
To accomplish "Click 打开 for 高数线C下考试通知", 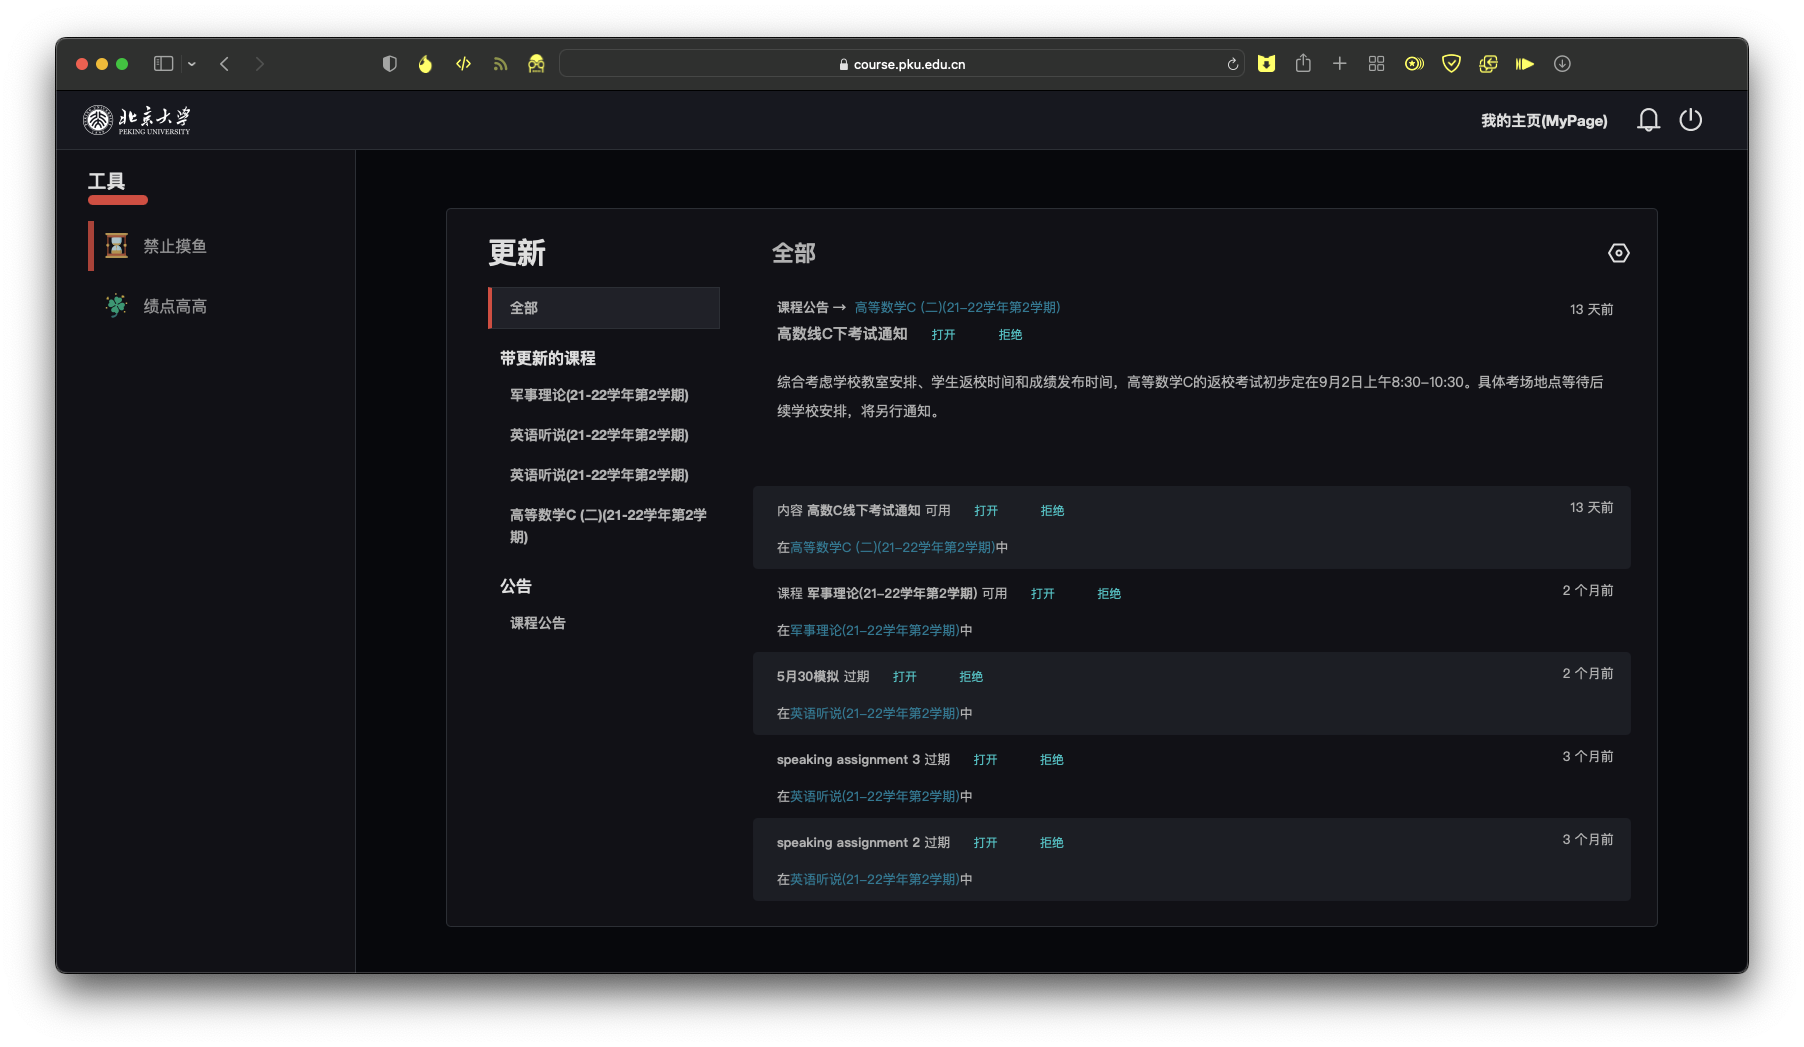I will pos(943,335).
